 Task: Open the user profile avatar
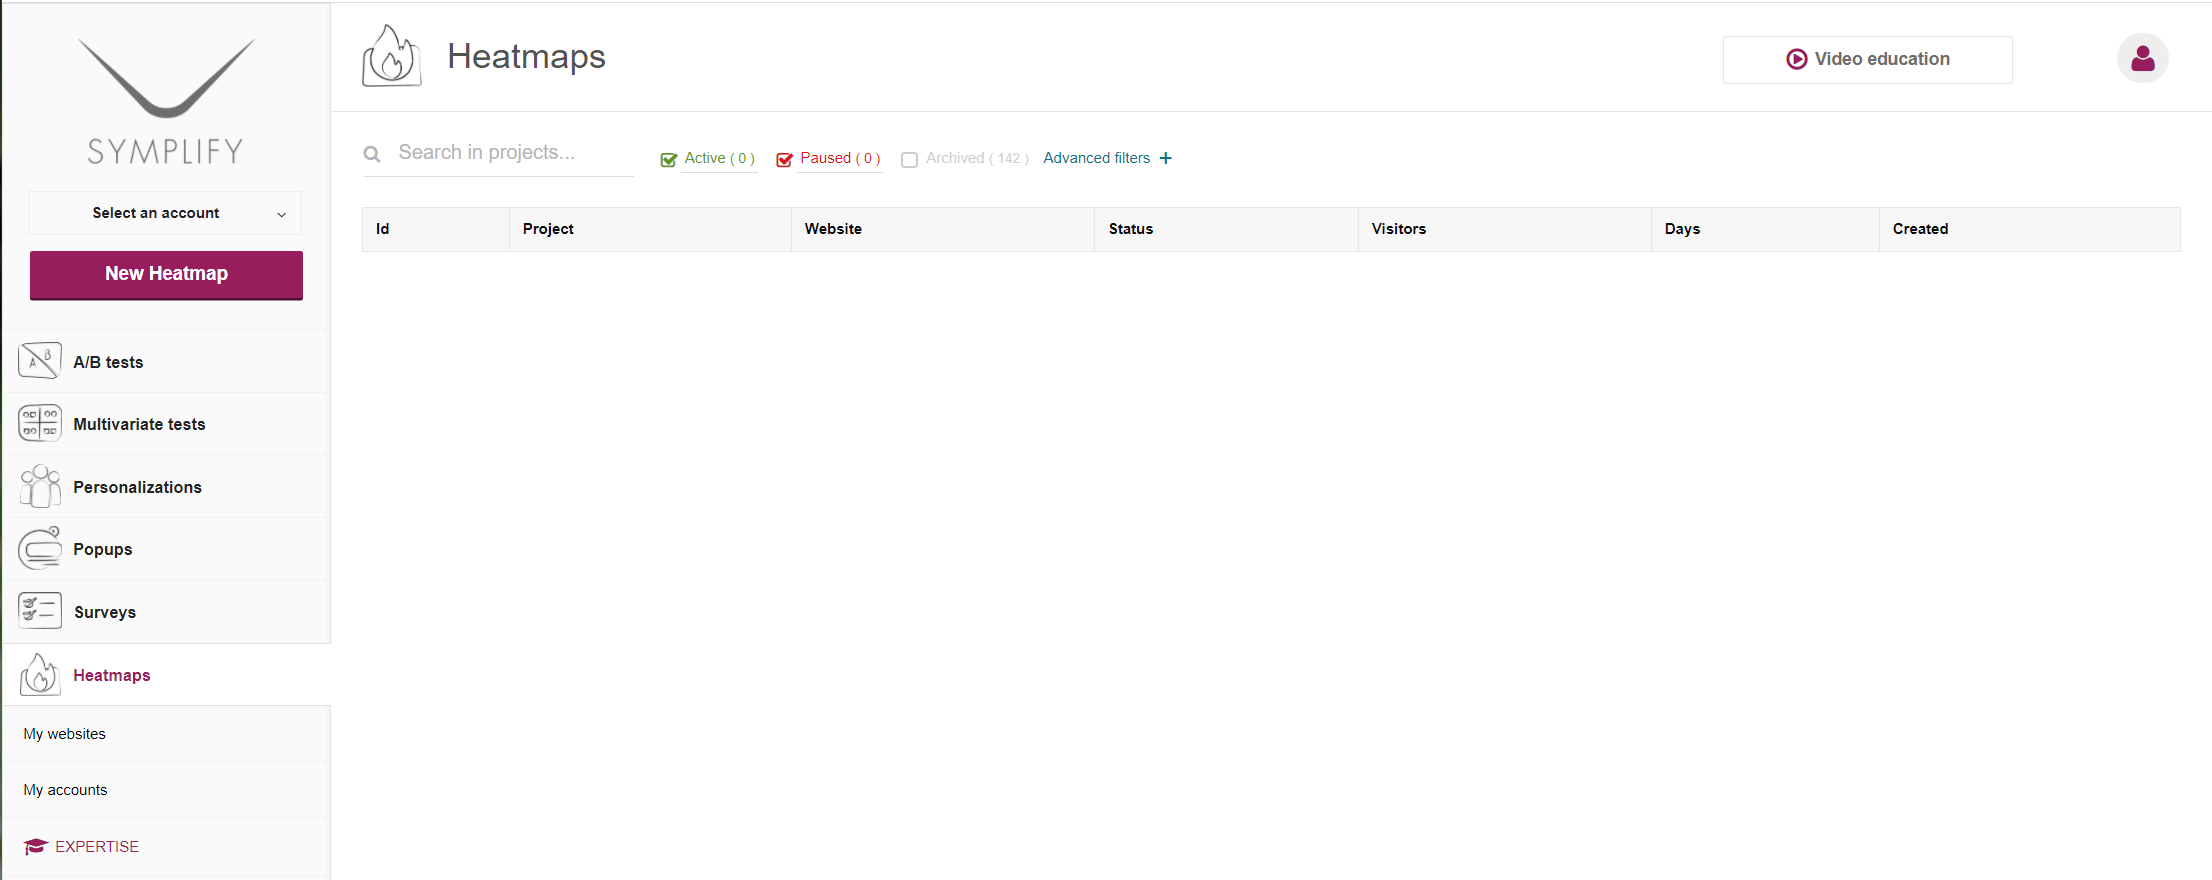[x=2143, y=58]
